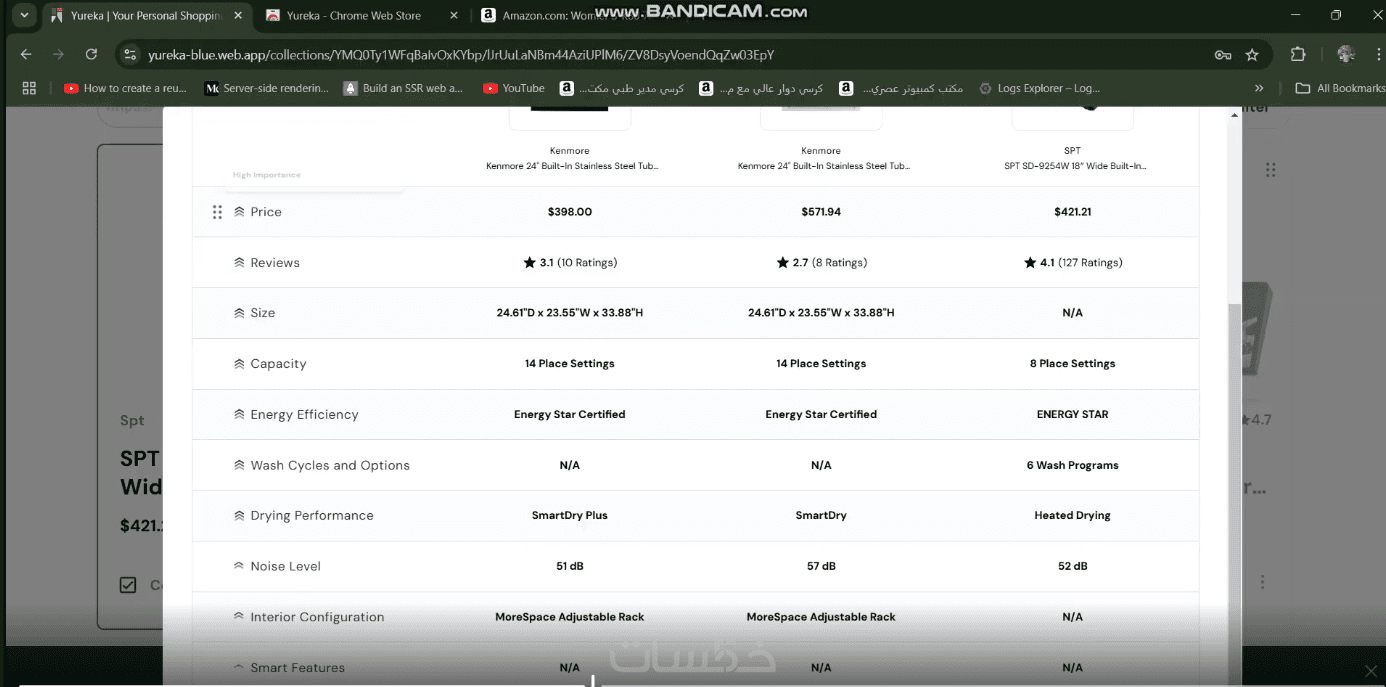
Task: Click the 'Wash Cycles and Options' row label
Action: point(330,465)
